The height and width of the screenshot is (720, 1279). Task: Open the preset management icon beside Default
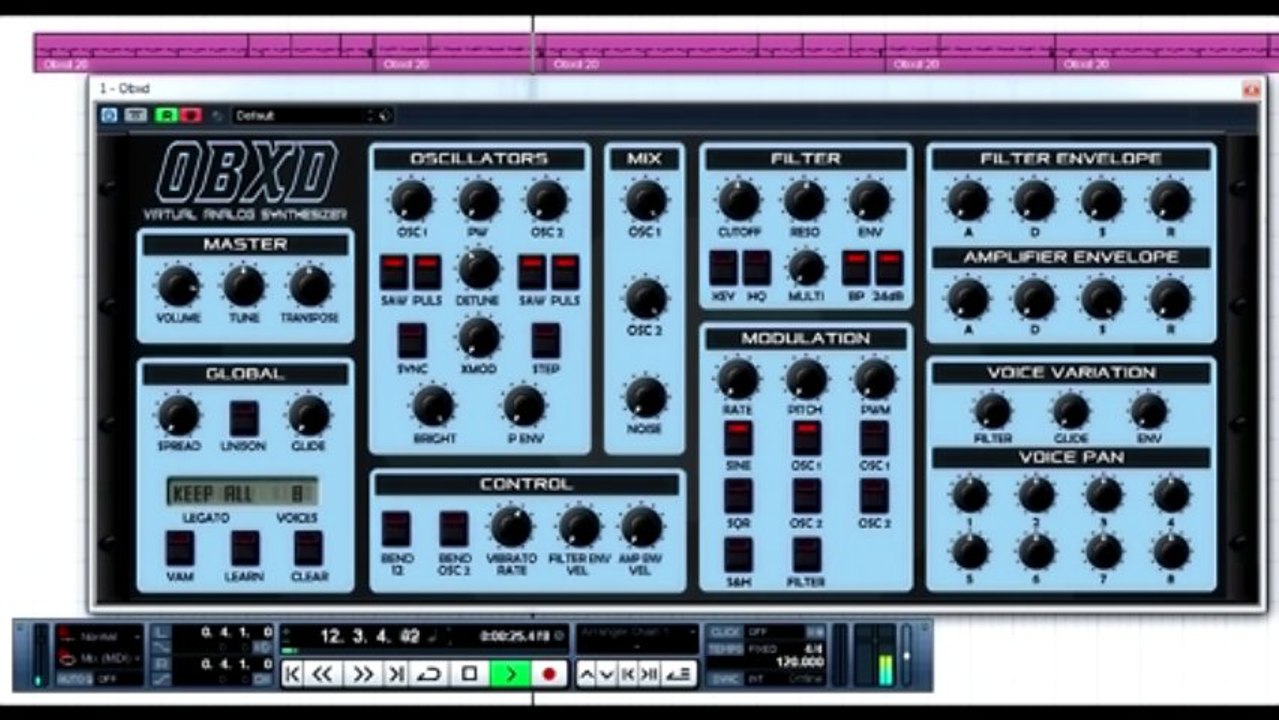click(386, 115)
